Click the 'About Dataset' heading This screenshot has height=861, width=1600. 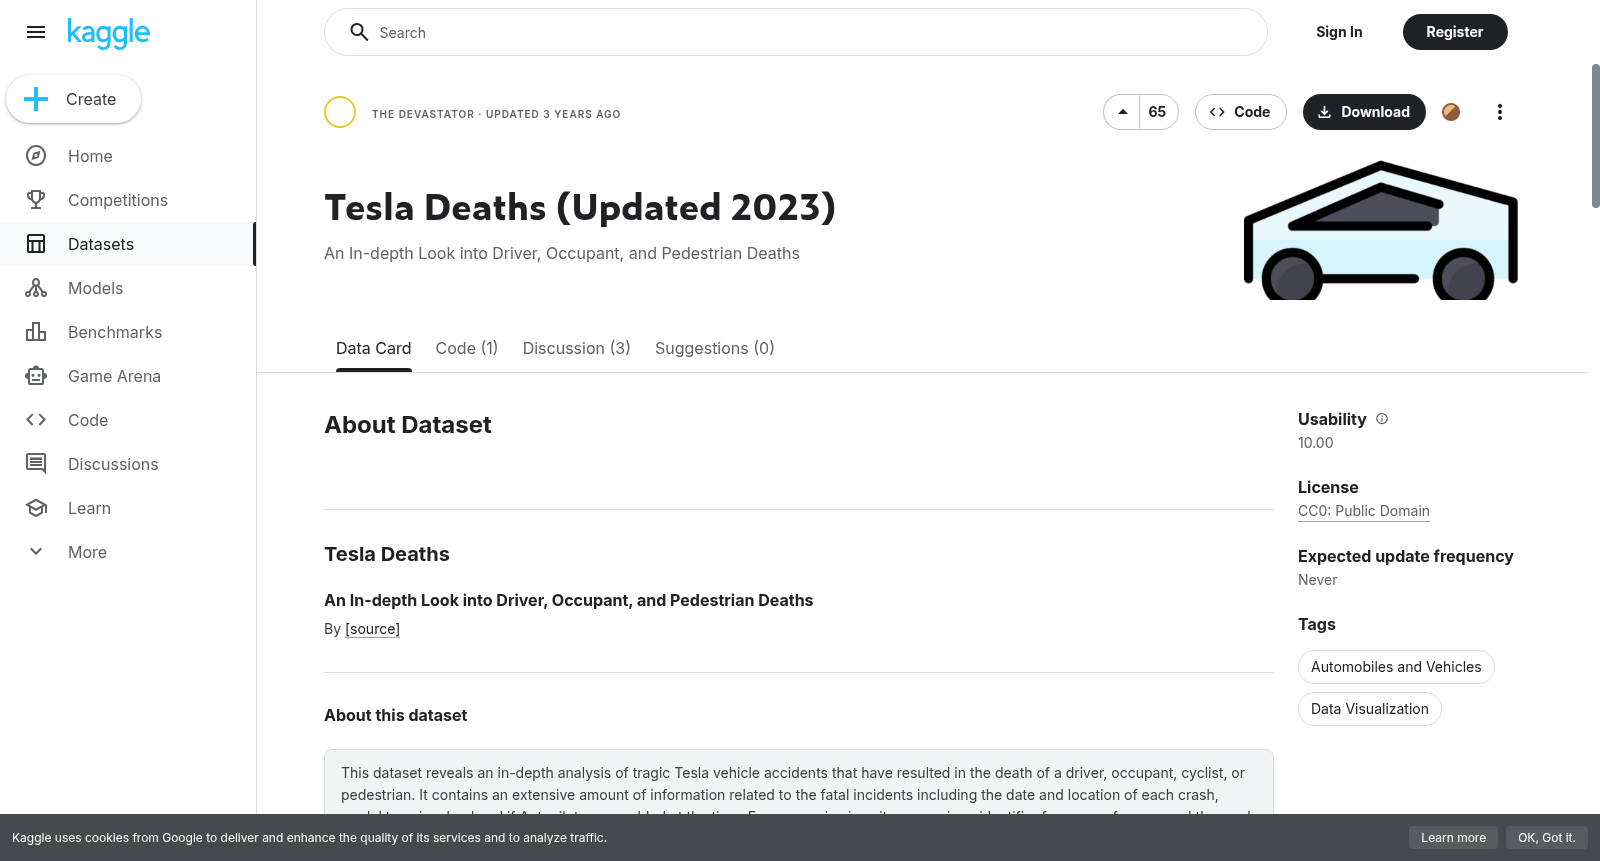click(x=408, y=425)
